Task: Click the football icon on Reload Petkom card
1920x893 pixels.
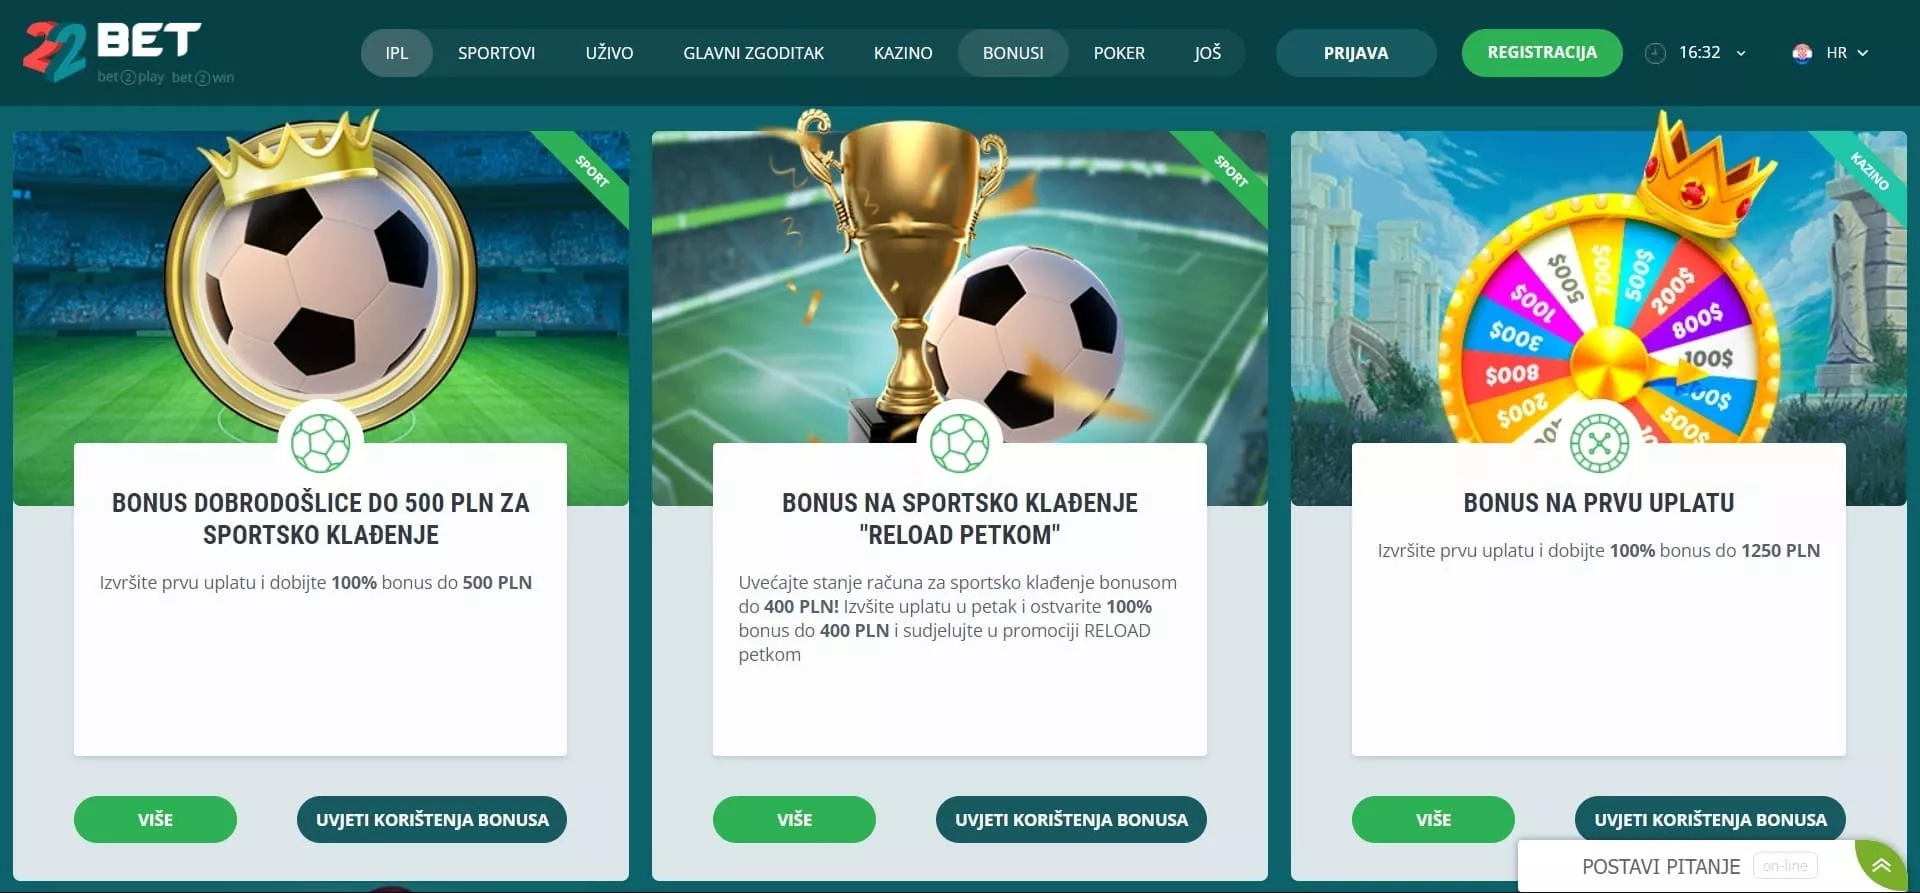Action: coord(959,443)
